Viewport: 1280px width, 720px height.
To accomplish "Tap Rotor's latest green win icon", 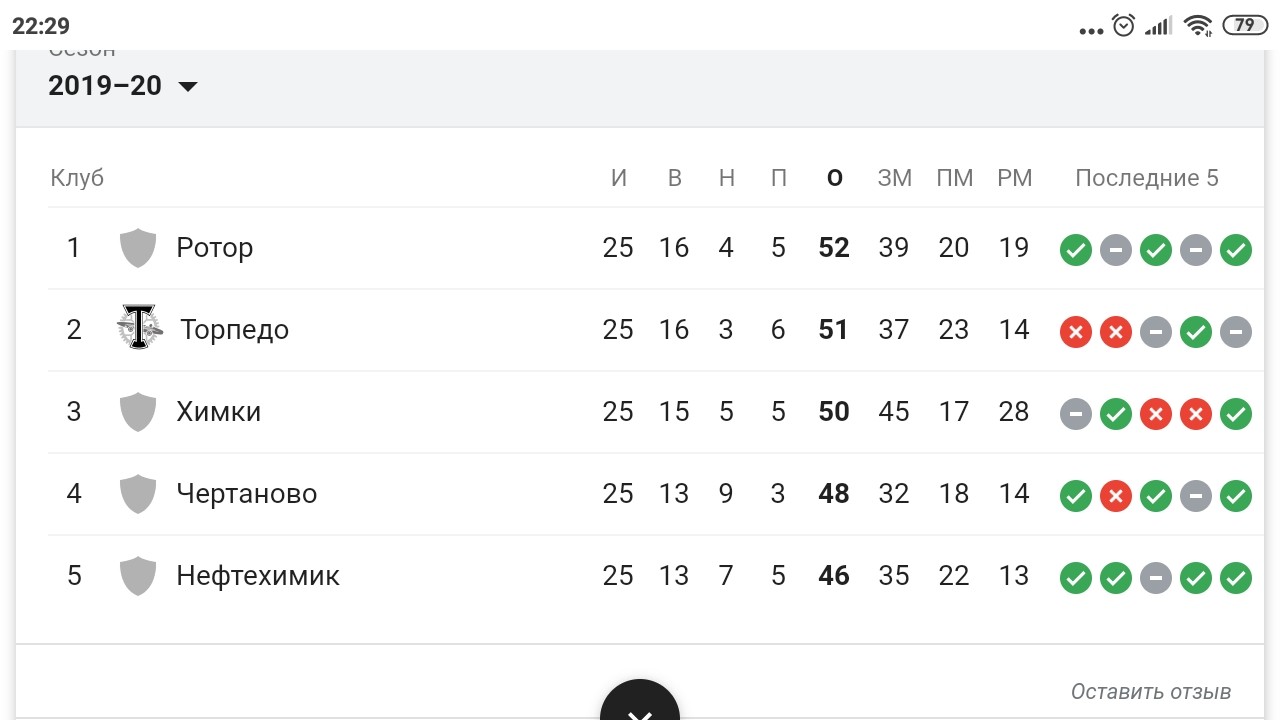I will (x=1236, y=250).
